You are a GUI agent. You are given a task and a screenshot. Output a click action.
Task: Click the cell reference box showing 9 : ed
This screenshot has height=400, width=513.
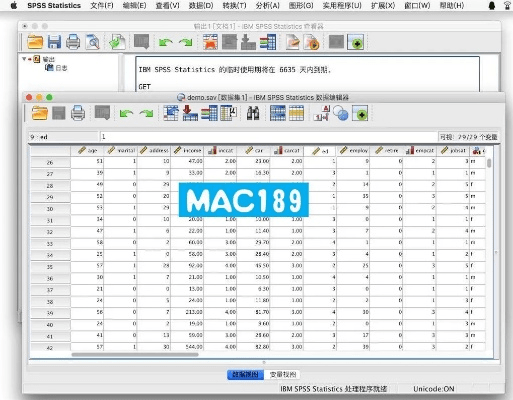pyautogui.click(x=63, y=137)
